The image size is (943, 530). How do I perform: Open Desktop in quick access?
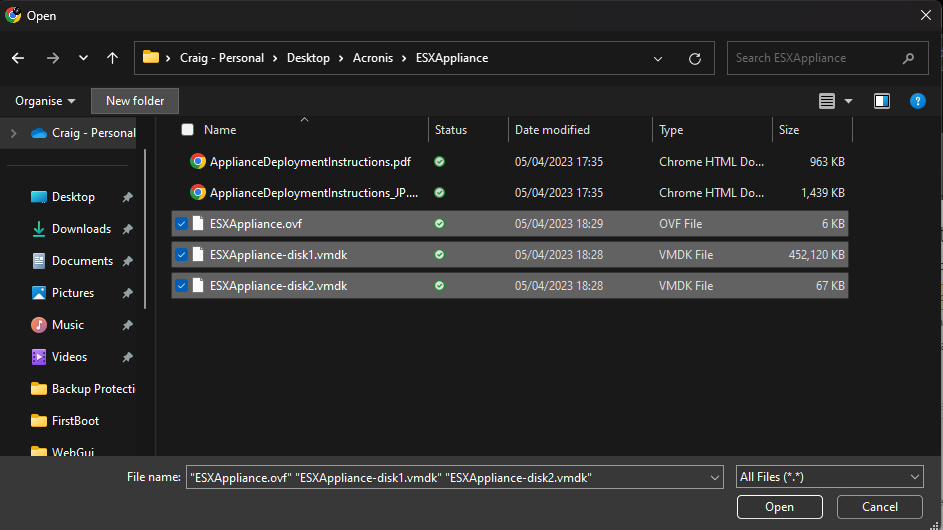(x=73, y=197)
